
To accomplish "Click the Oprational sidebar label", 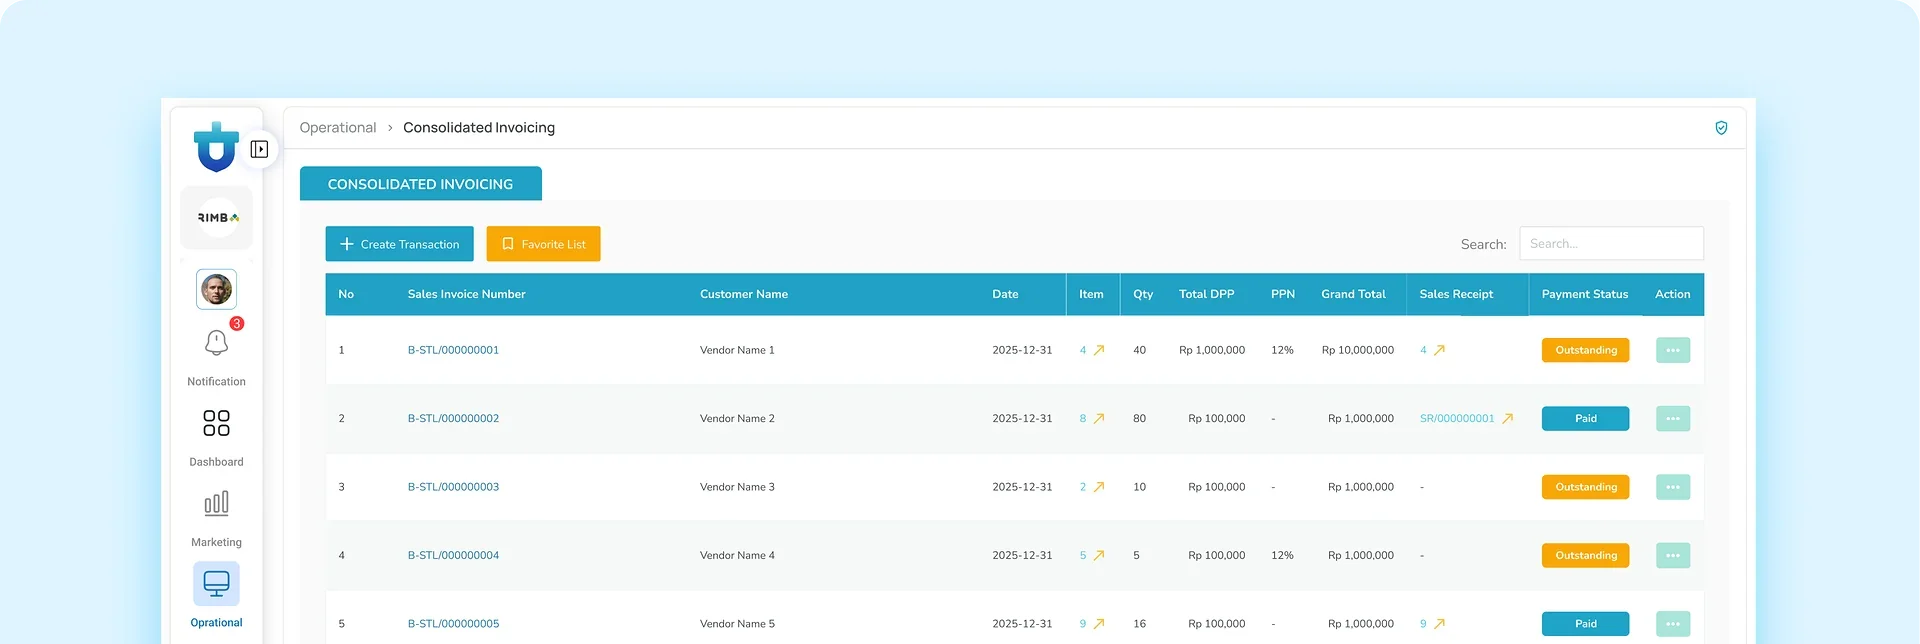I will click(216, 623).
